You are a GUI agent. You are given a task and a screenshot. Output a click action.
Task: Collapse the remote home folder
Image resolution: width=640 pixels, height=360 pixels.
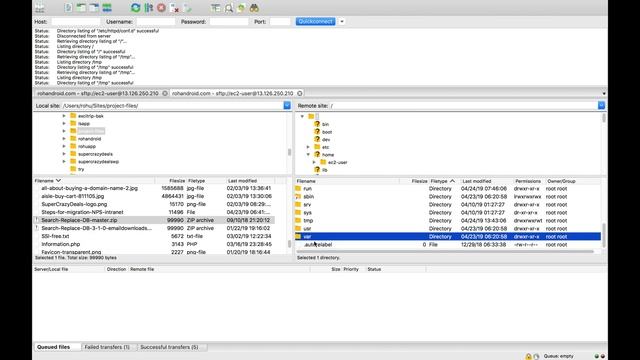[308, 155]
